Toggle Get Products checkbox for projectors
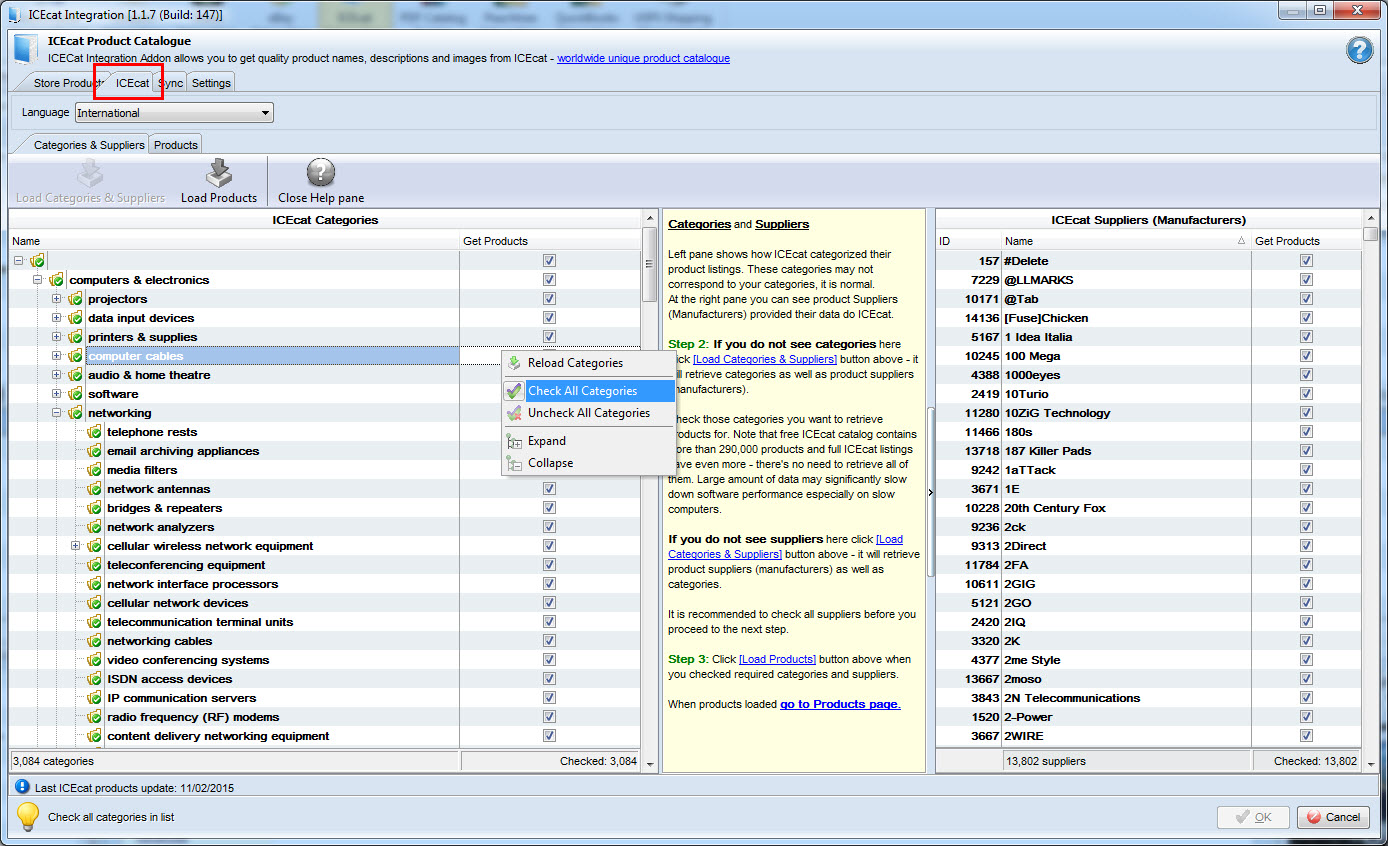This screenshot has width=1388, height=846. point(549,299)
